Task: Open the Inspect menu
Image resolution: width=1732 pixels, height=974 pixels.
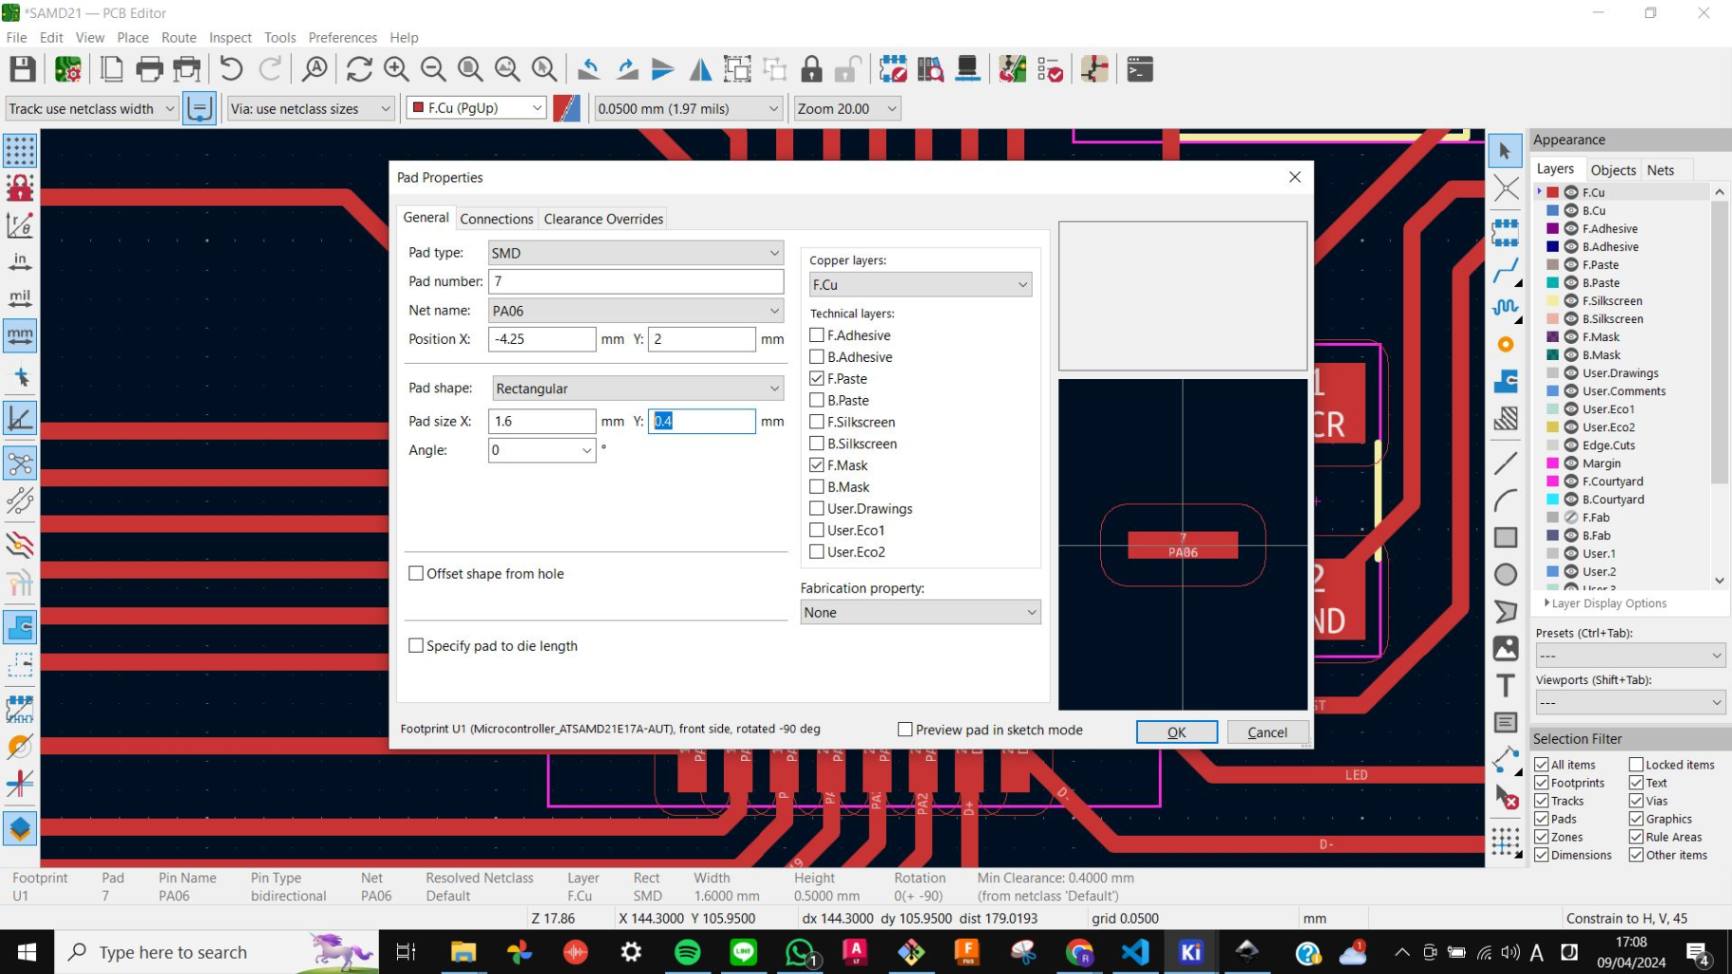Action: tap(230, 37)
